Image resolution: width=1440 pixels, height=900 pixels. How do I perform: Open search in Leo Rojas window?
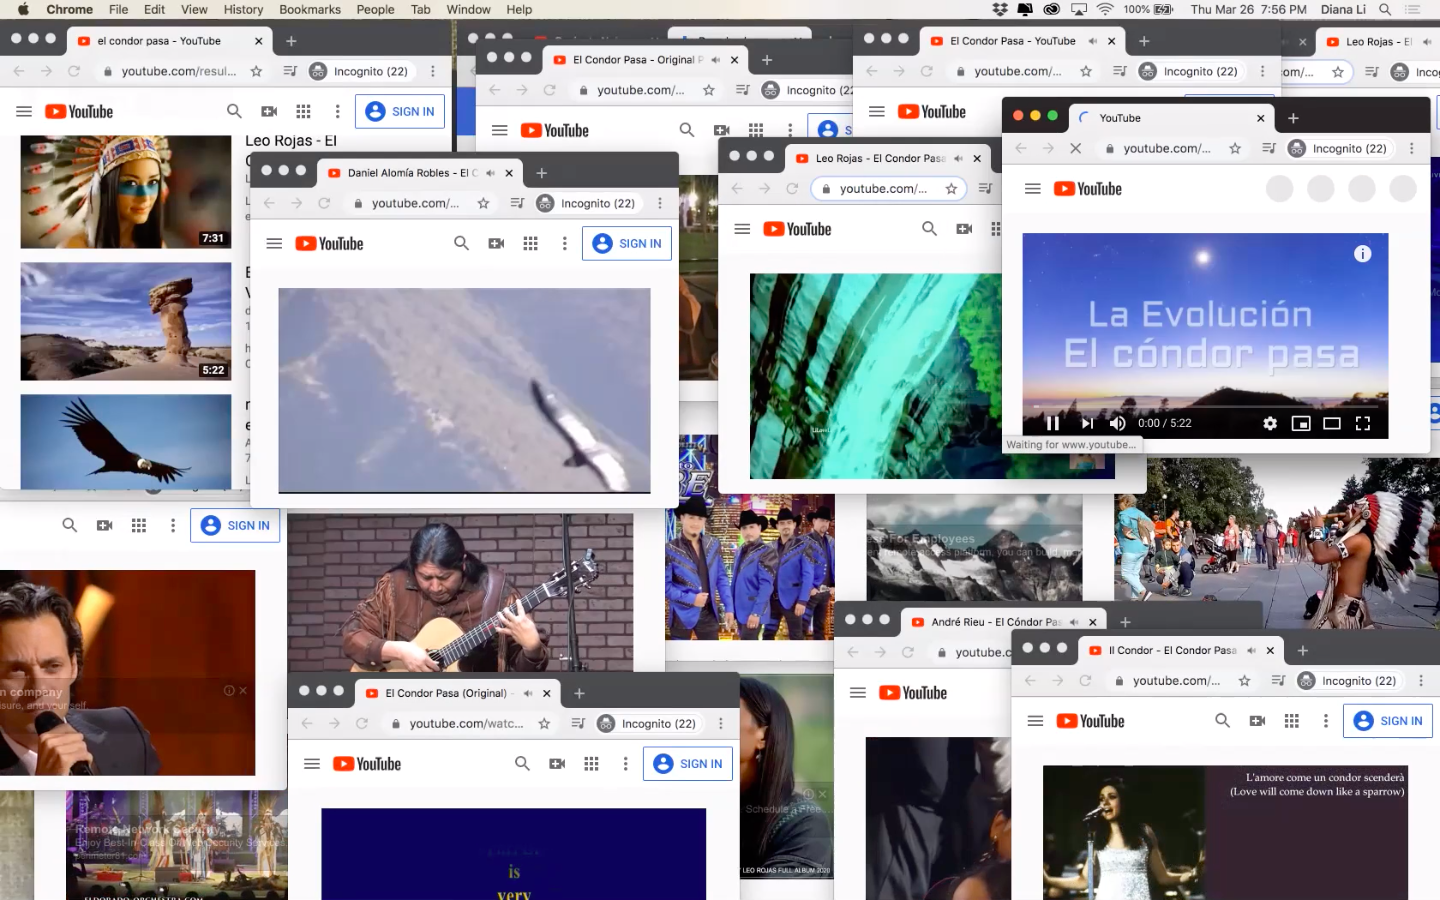pyautogui.click(x=929, y=229)
